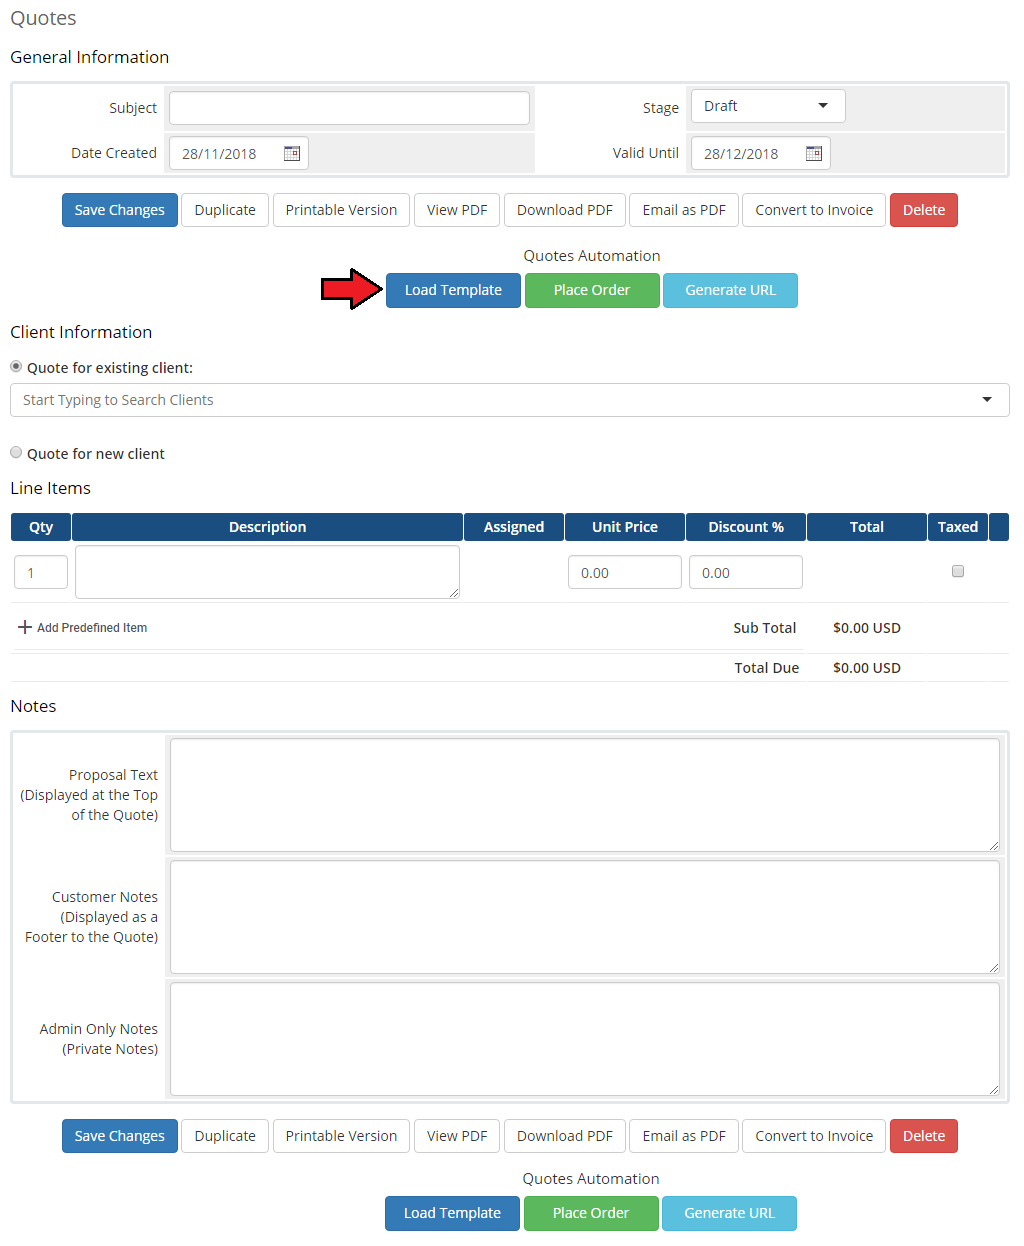1024x1246 pixels.
Task: Click the plus icon beside Add Predefined Item
Action: pyautogui.click(x=25, y=627)
